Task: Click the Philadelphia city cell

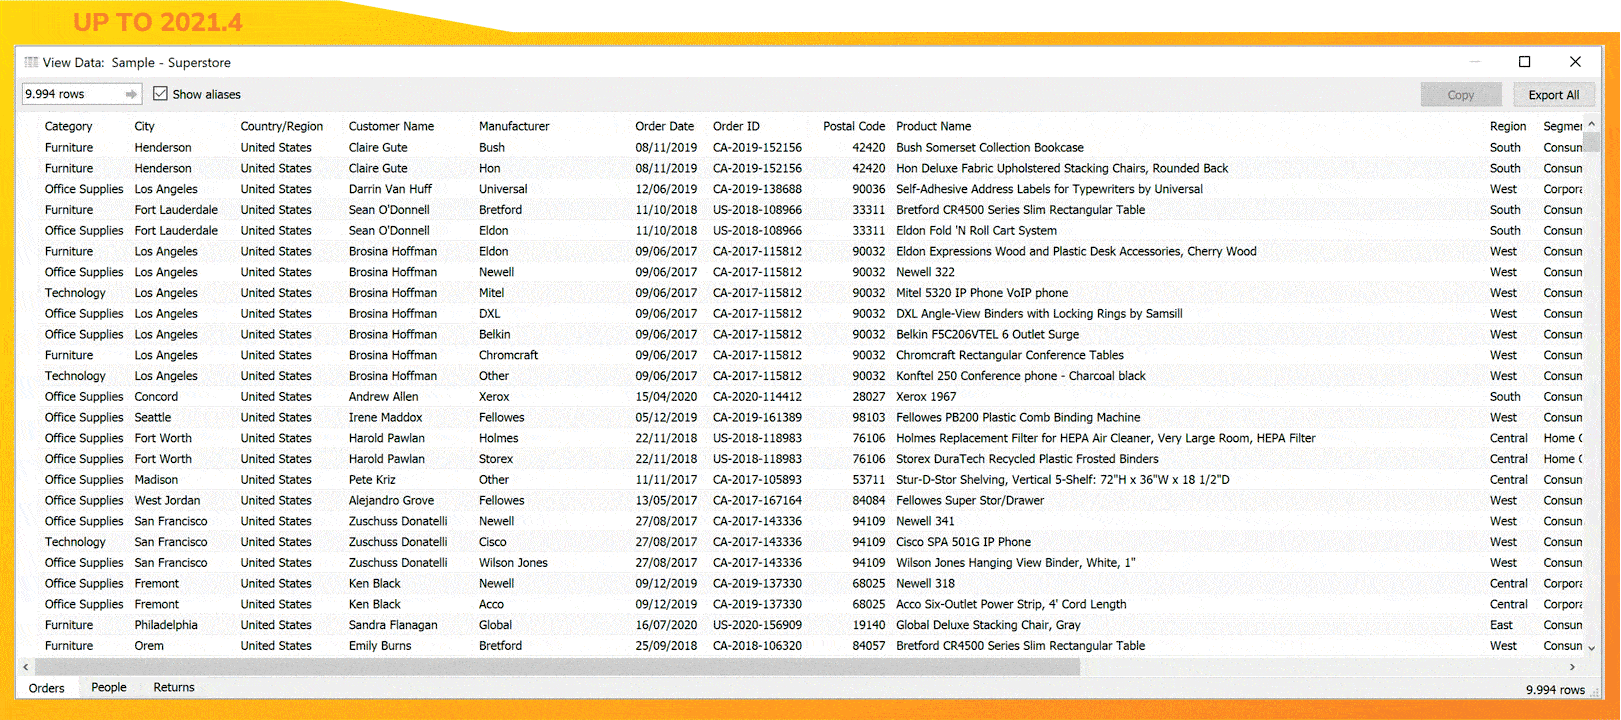Action: [166, 625]
